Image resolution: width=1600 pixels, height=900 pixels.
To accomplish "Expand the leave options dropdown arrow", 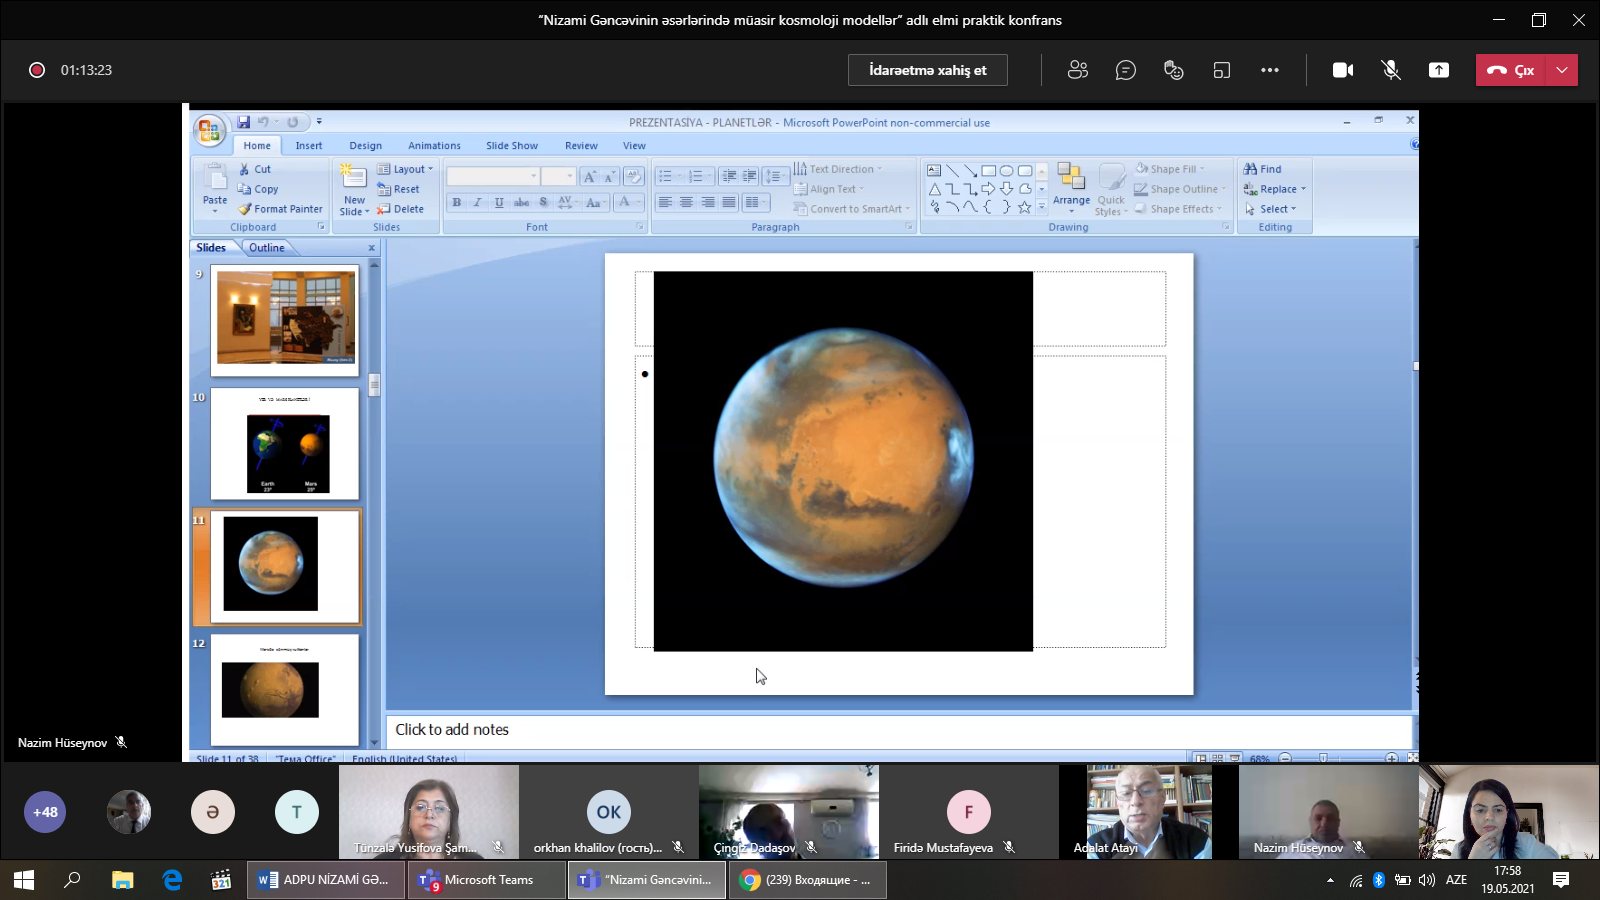I will tap(1561, 70).
